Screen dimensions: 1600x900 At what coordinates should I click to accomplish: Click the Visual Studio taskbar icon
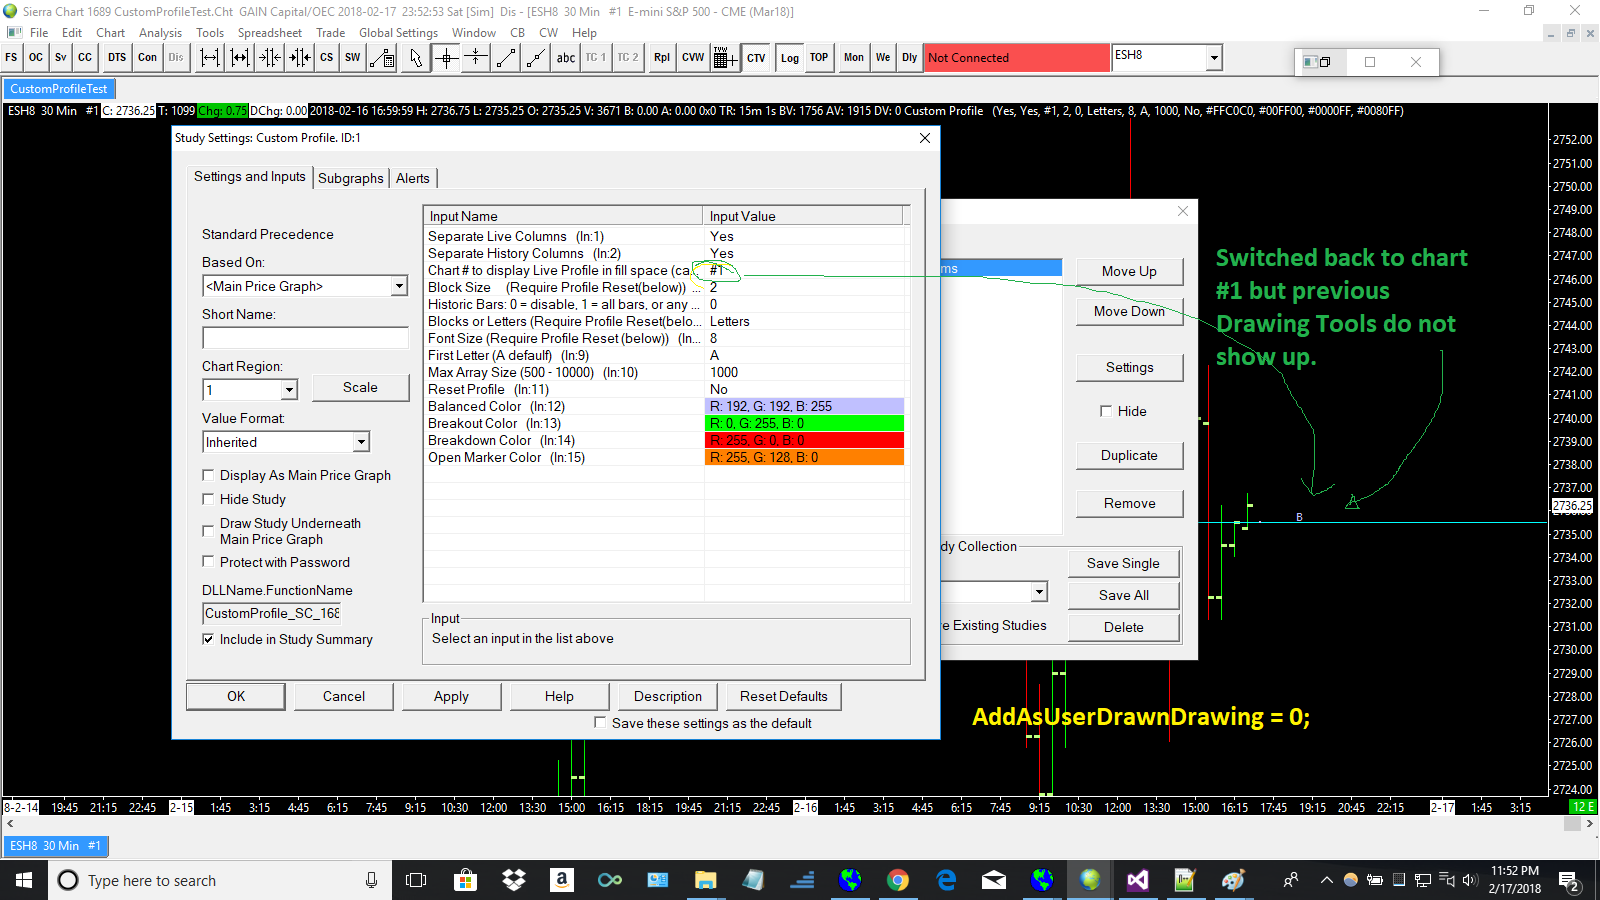point(1138,880)
